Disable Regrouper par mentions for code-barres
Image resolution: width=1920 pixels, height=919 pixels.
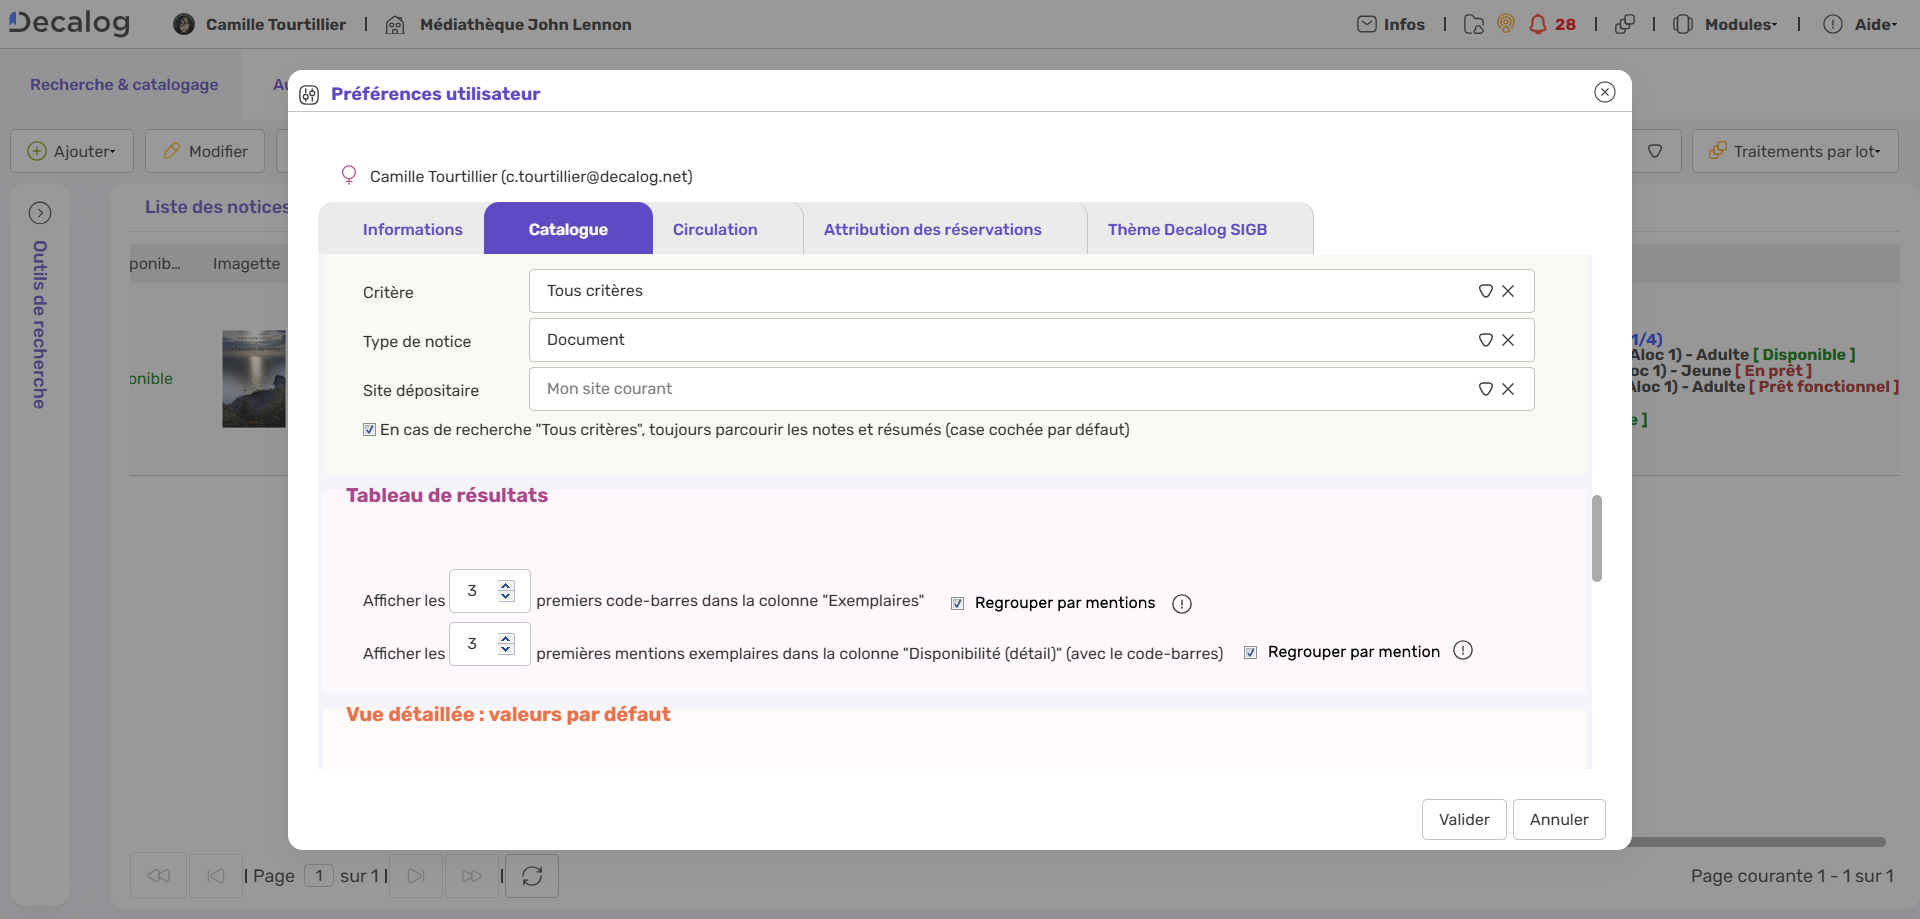957,603
